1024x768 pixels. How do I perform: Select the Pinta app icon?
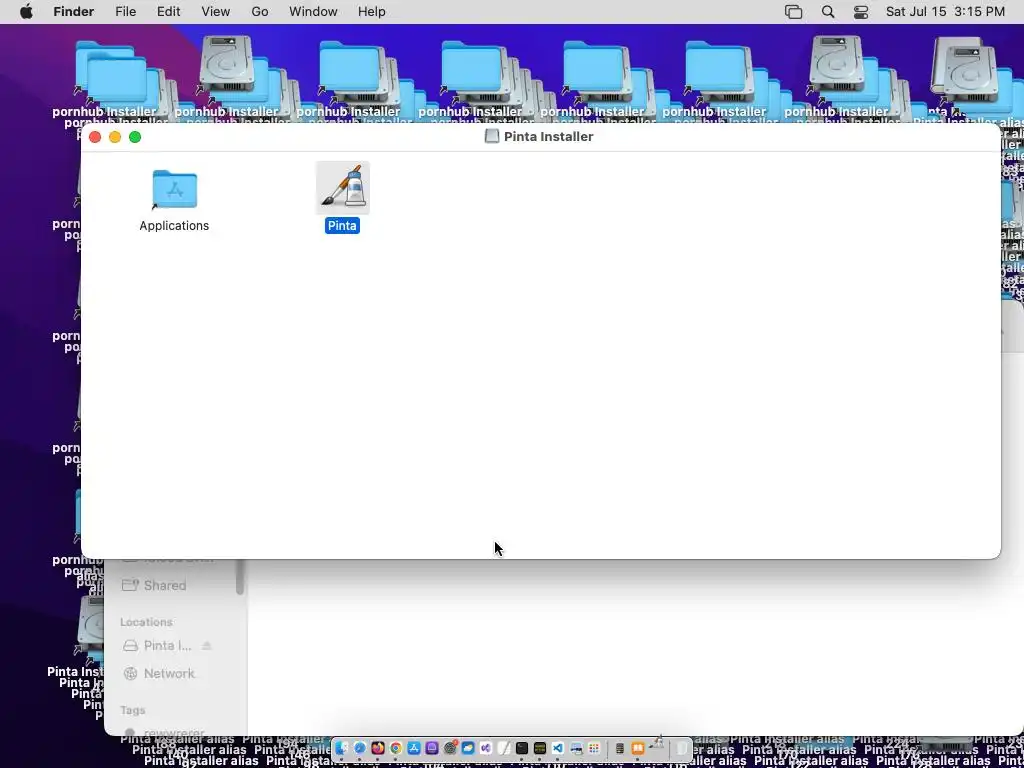(x=342, y=187)
